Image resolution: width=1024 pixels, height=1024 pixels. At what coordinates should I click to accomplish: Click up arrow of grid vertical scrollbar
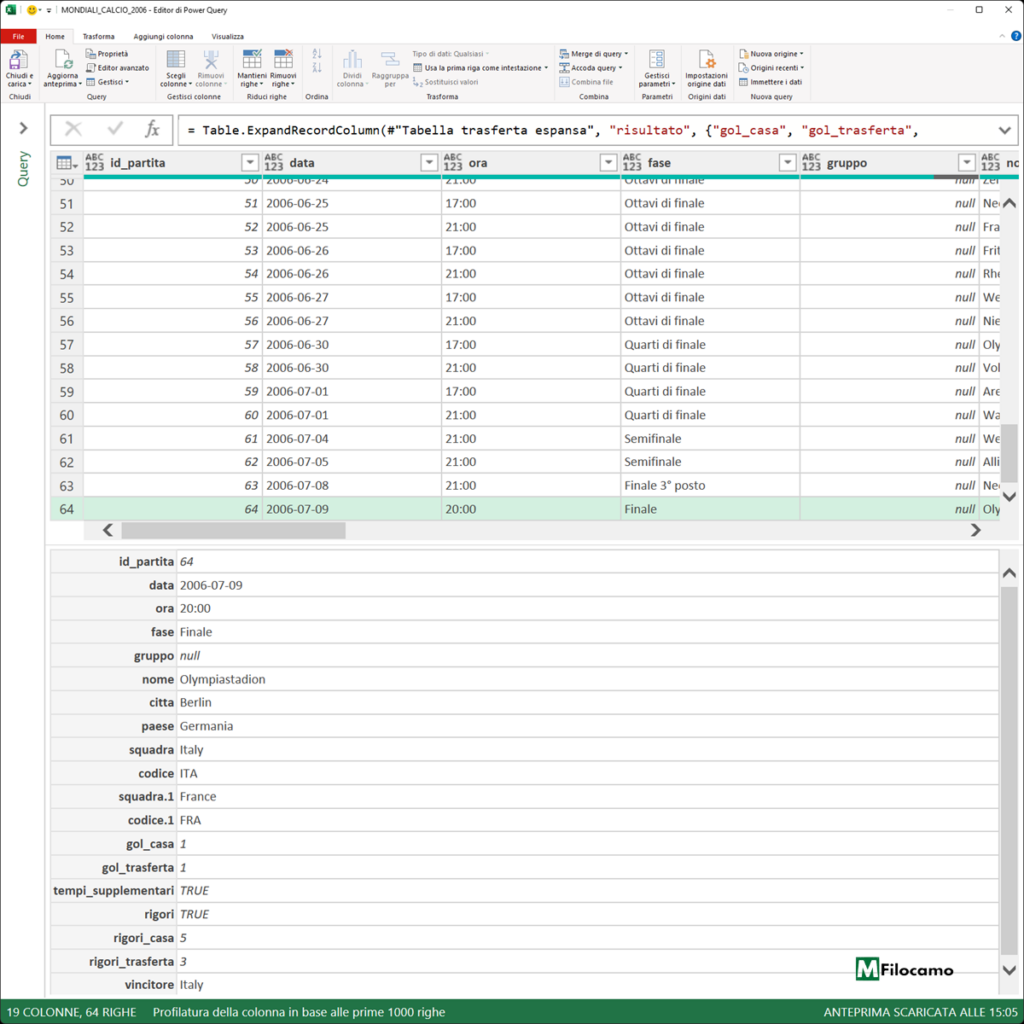point(1009,202)
